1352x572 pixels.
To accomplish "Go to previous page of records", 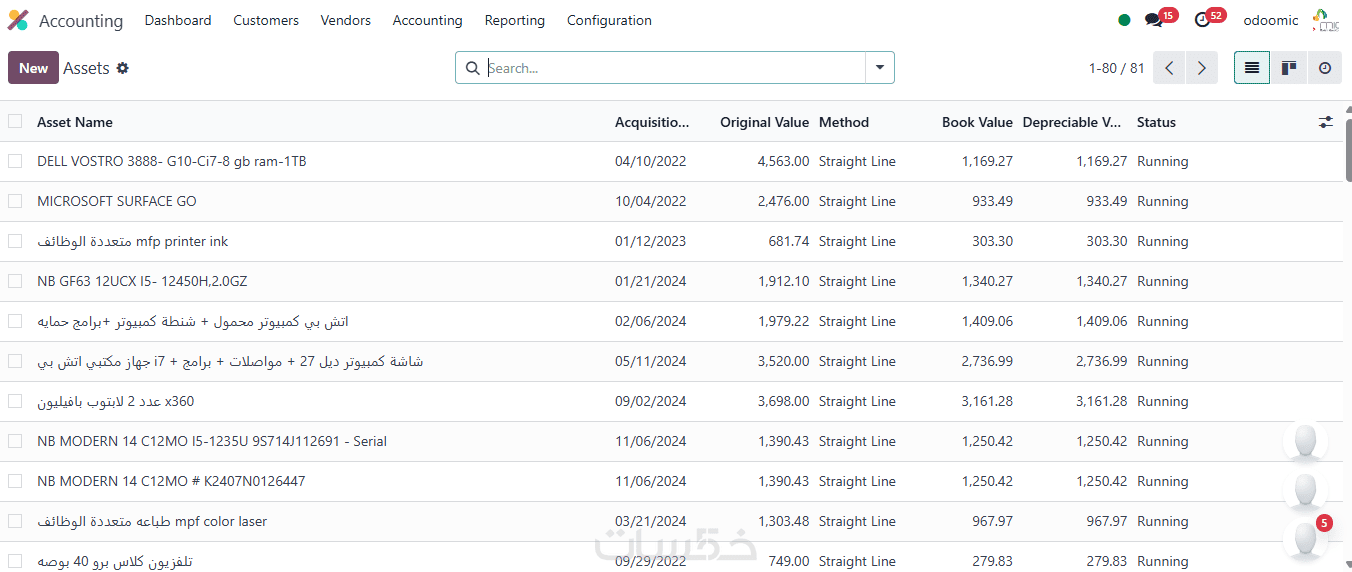I will pyautogui.click(x=1169, y=68).
